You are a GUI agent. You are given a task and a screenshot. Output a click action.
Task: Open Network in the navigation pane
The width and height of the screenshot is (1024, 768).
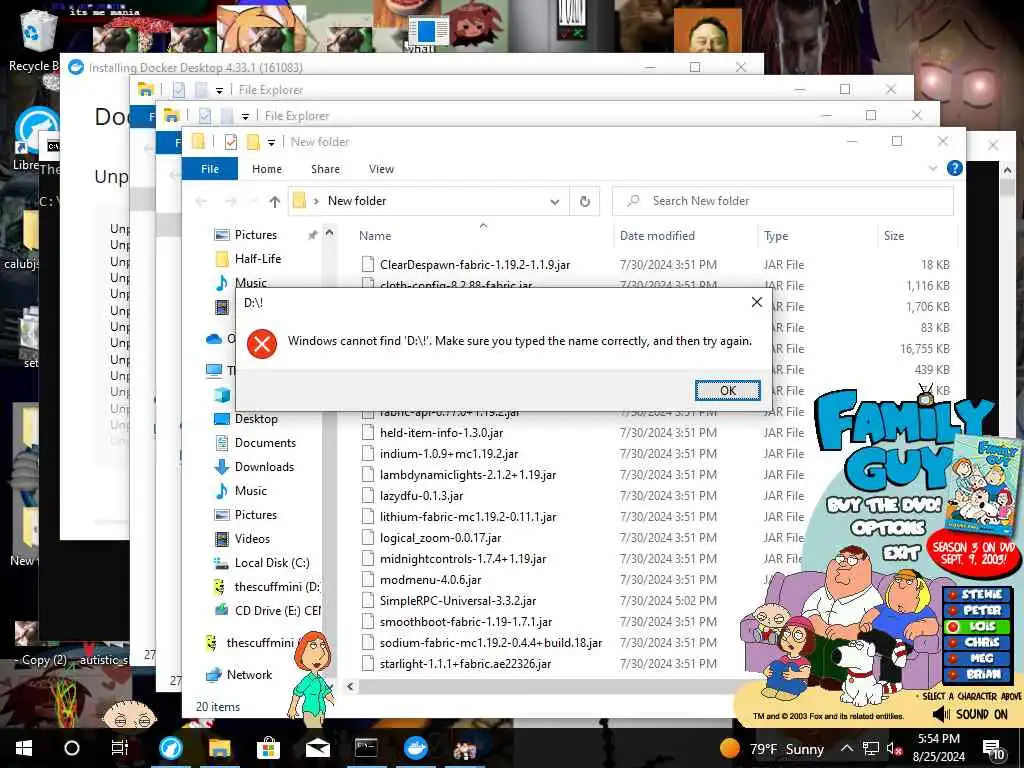249,675
